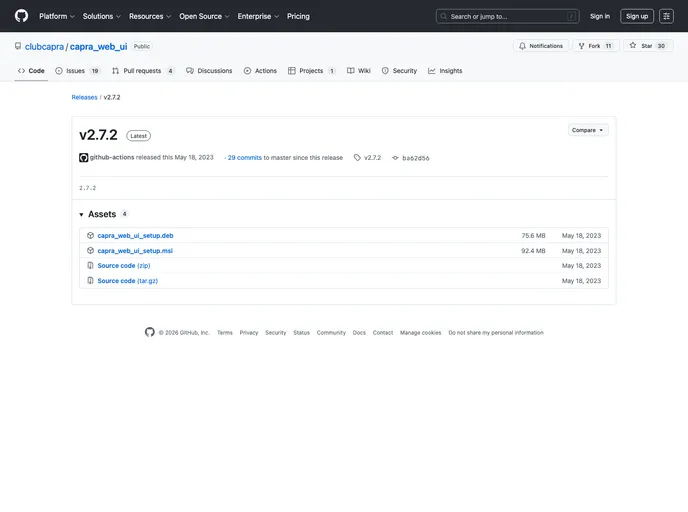Open the github-actions author link

[x=112, y=158]
